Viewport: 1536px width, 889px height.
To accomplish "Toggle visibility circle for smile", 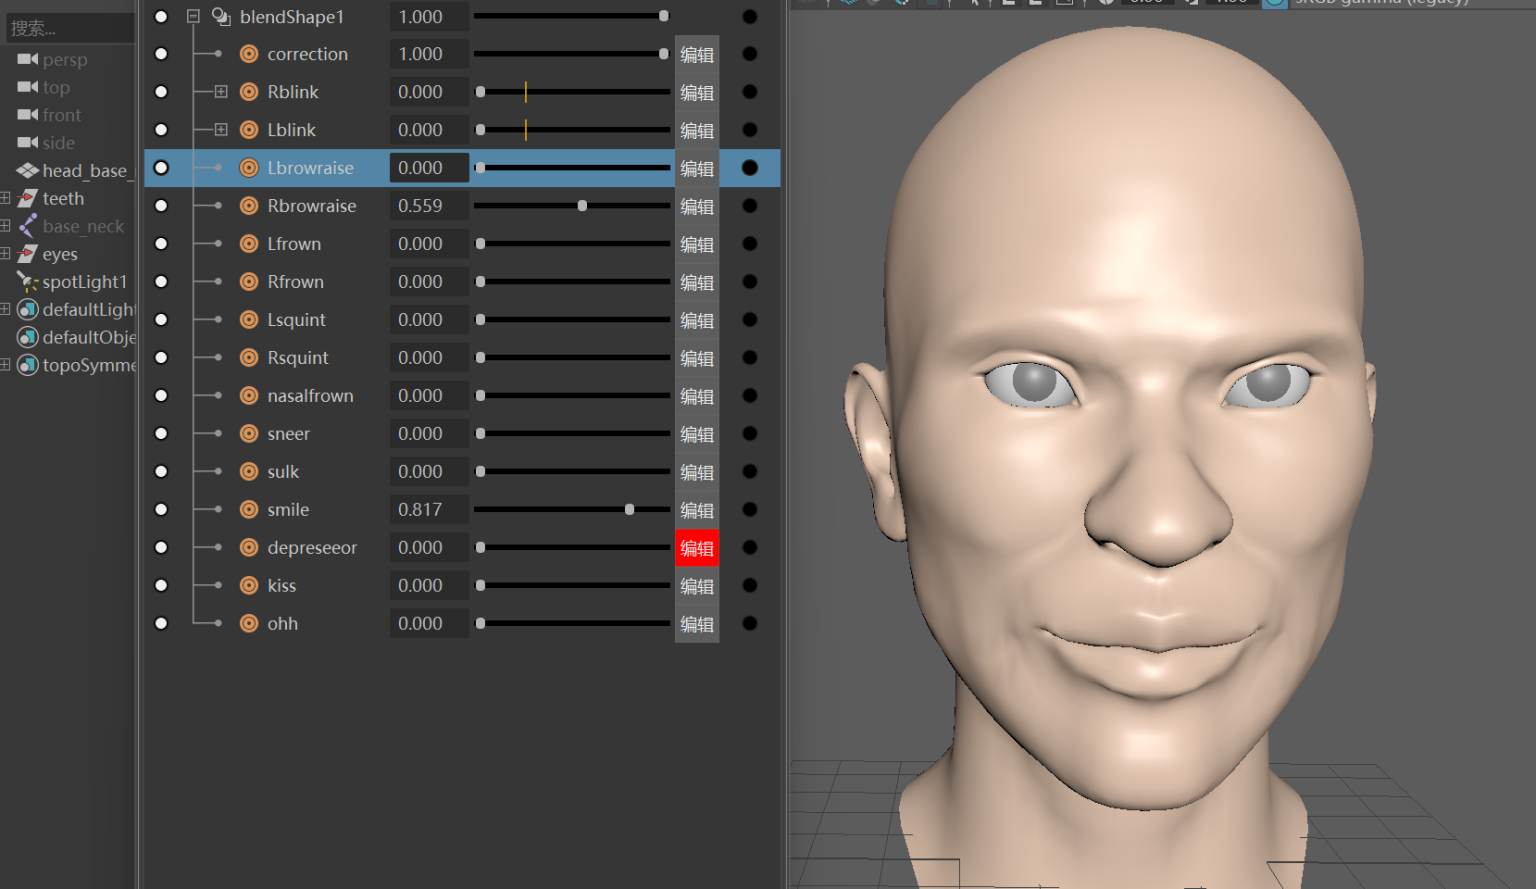I will point(161,510).
